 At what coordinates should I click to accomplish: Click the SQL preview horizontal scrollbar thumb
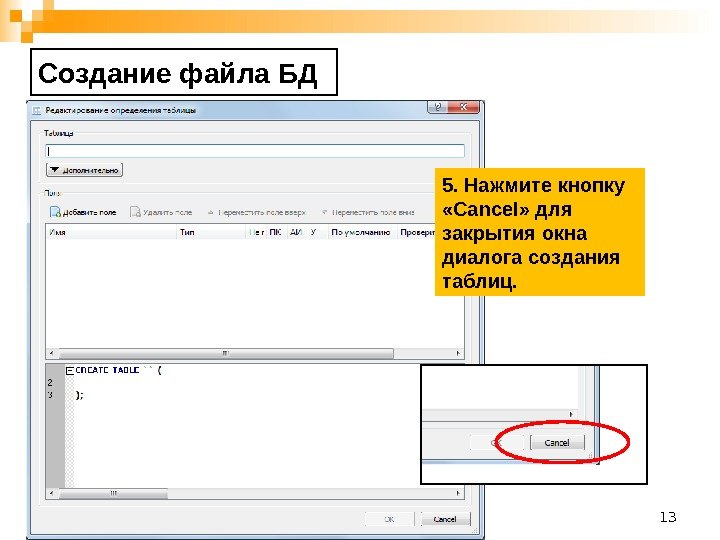pyautogui.click(x=113, y=493)
